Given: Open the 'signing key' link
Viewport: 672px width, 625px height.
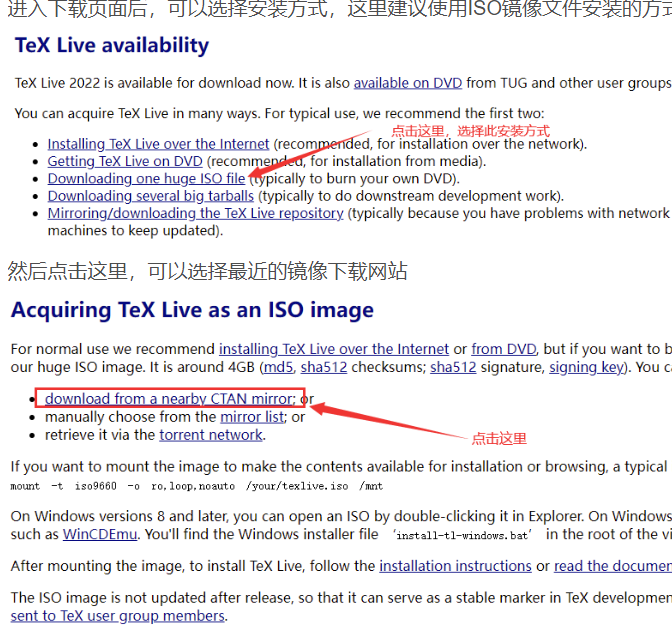Looking at the screenshot, I should point(586,367).
